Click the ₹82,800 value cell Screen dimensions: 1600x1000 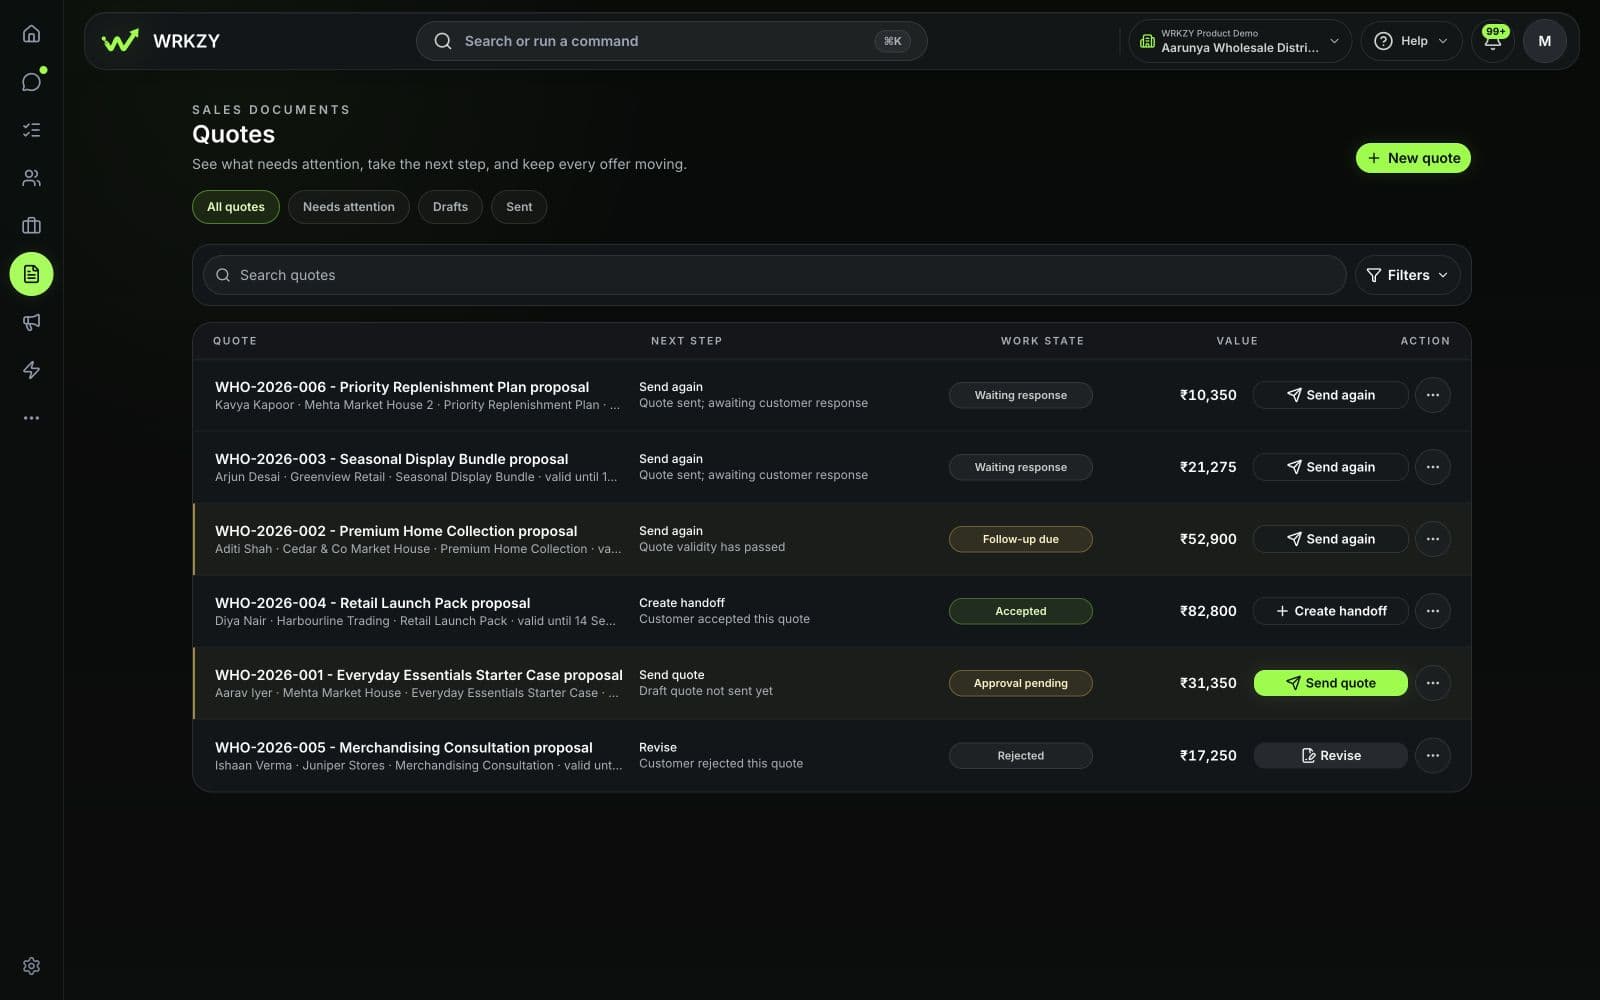(x=1208, y=611)
